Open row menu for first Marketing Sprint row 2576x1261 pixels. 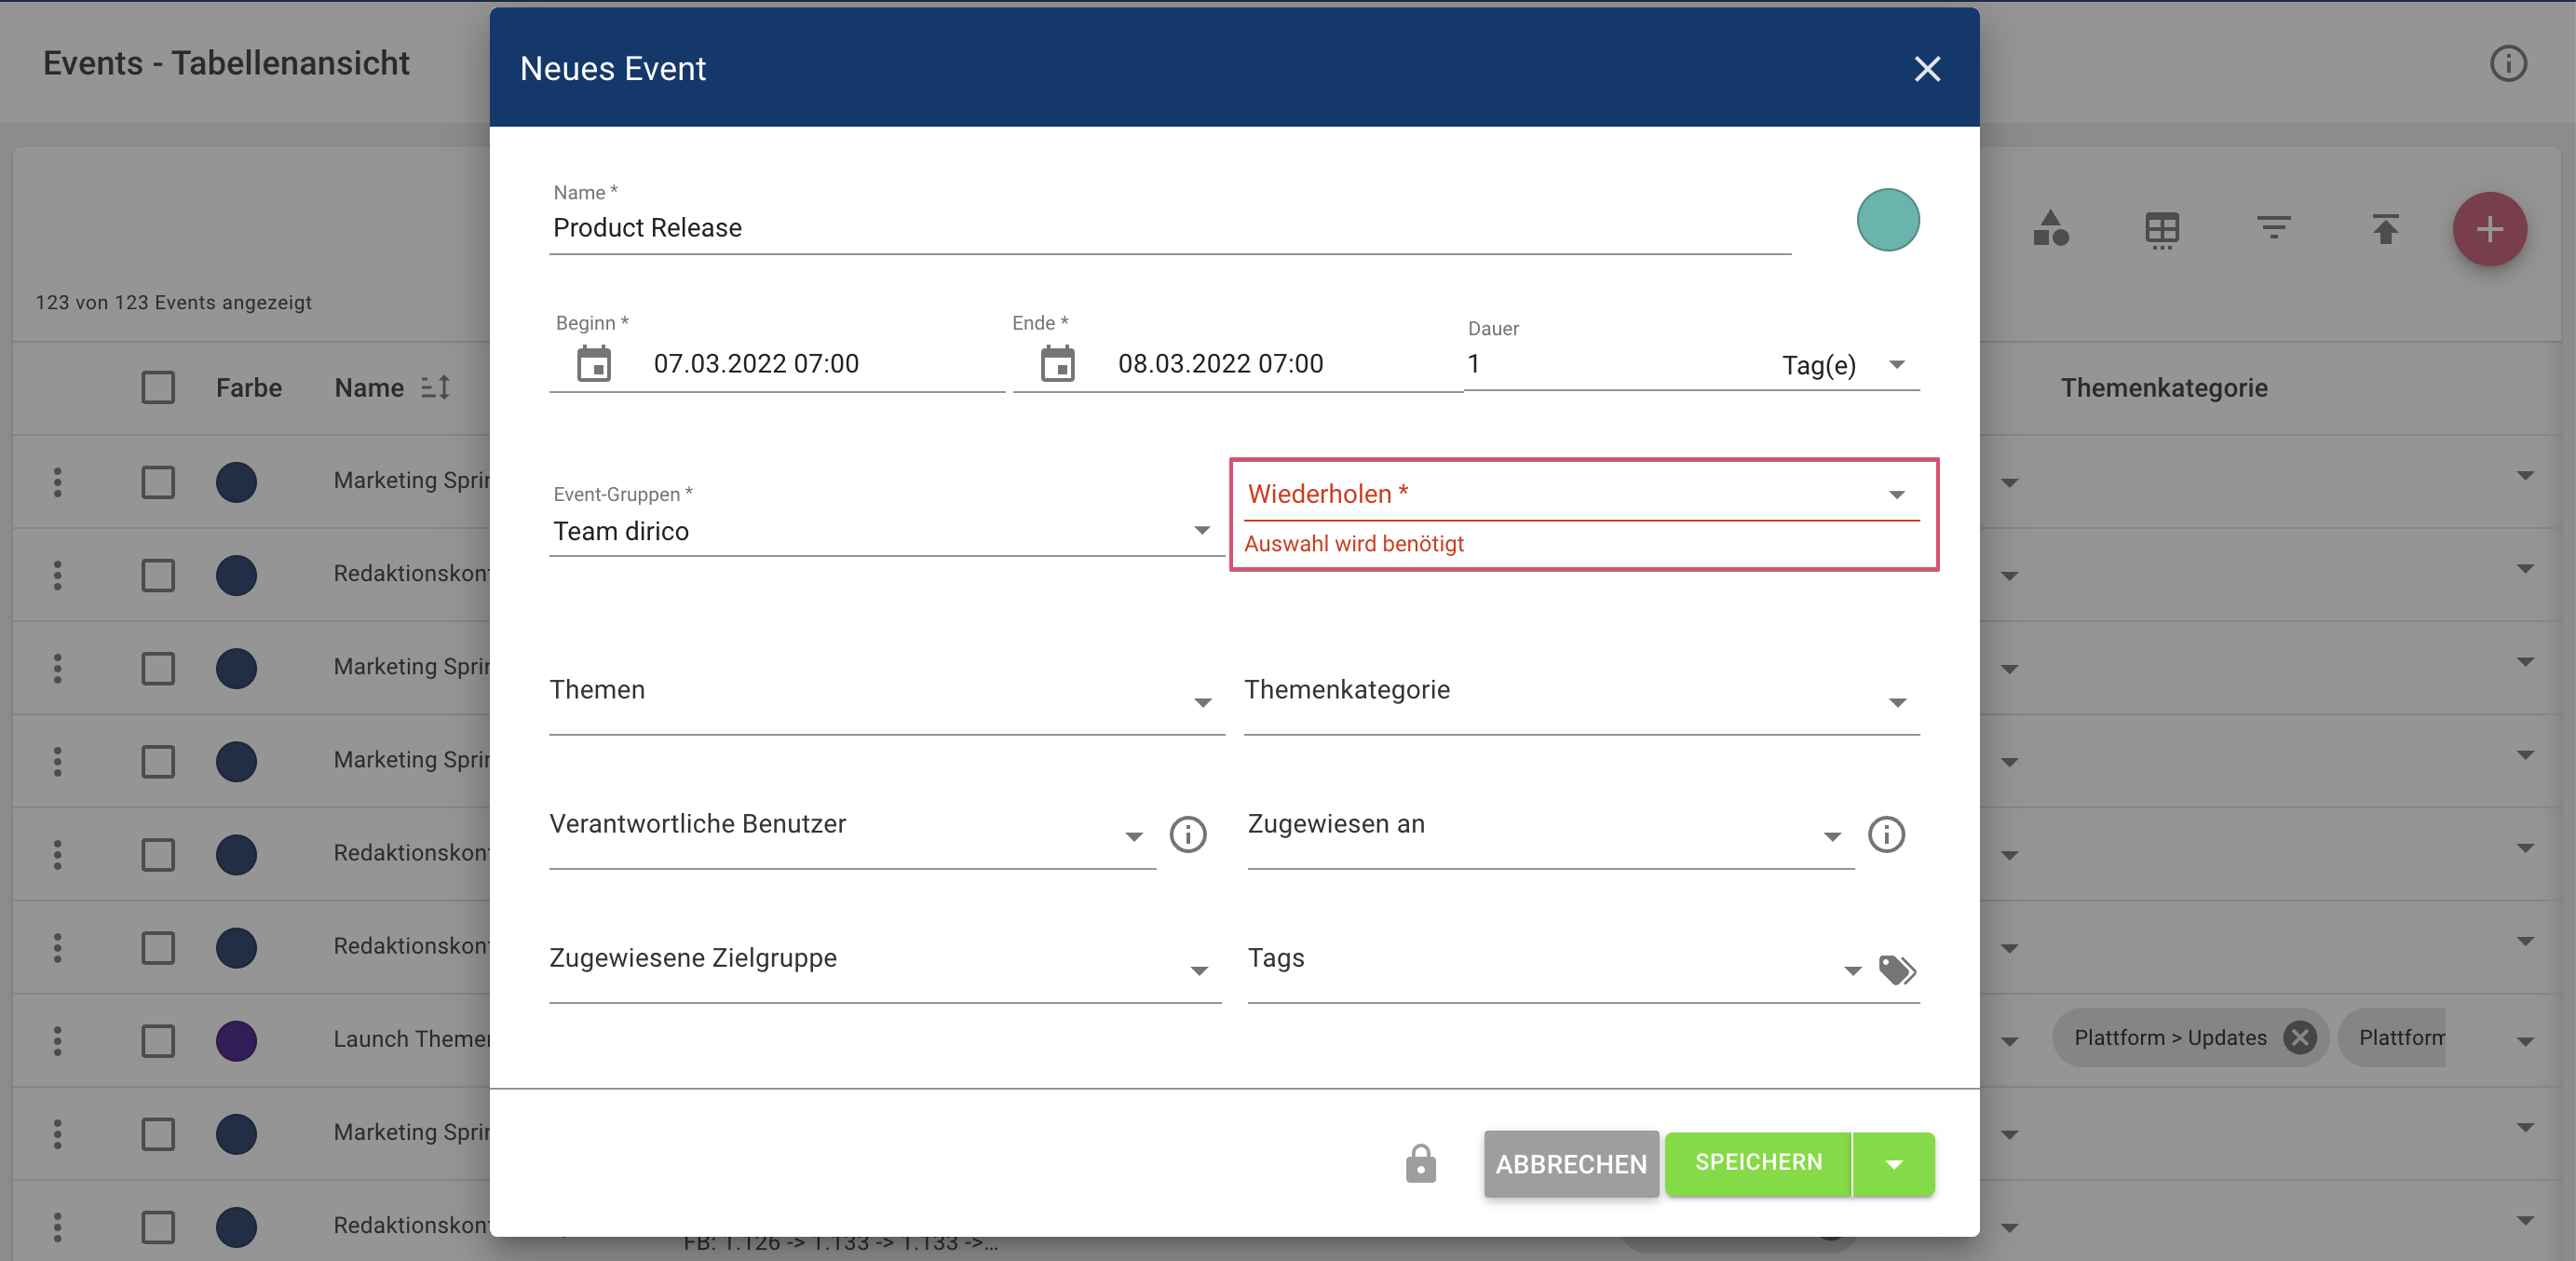click(57, 482)
